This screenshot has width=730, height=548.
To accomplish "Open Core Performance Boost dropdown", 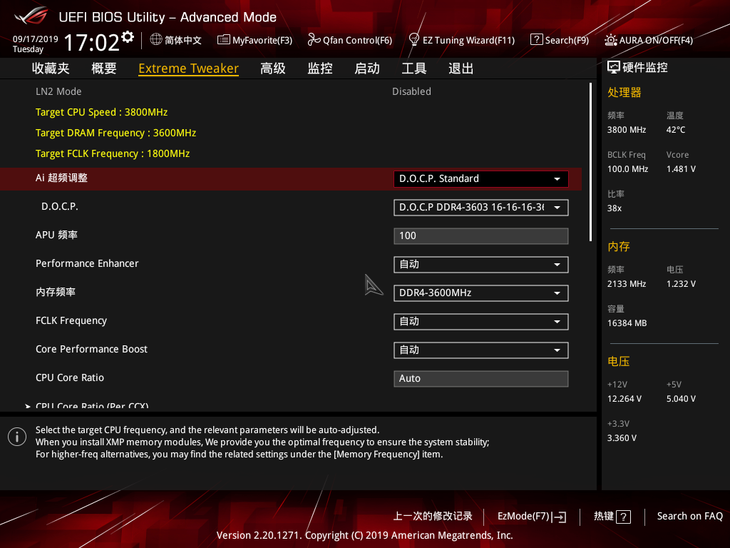I will (480, 350).
